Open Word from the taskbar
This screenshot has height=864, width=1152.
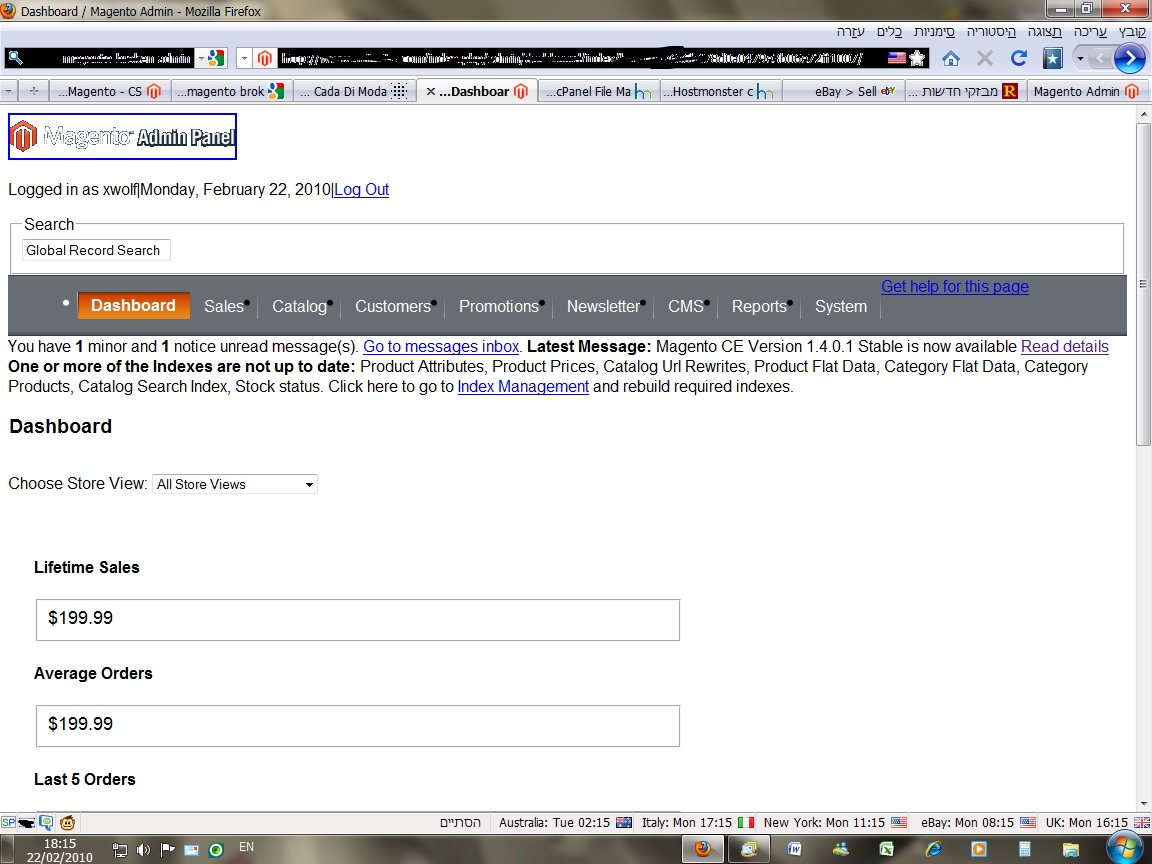click(x=794, y=849)
